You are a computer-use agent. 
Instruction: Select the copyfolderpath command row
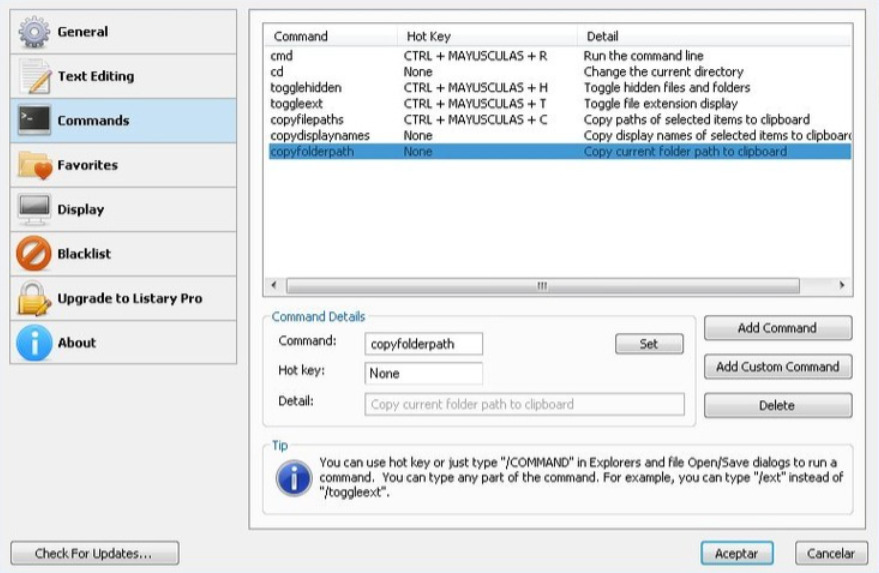coord(559,151)
